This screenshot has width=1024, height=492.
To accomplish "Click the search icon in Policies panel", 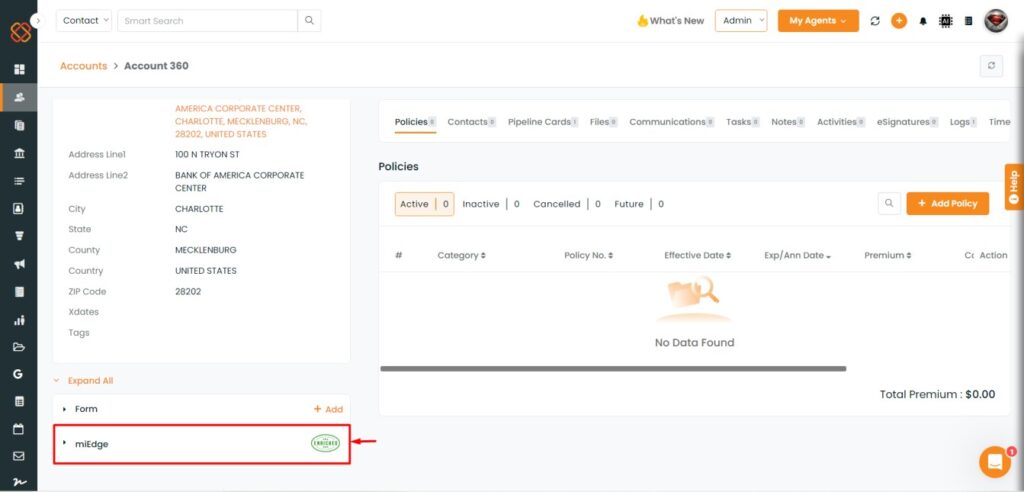I will 889,203.
